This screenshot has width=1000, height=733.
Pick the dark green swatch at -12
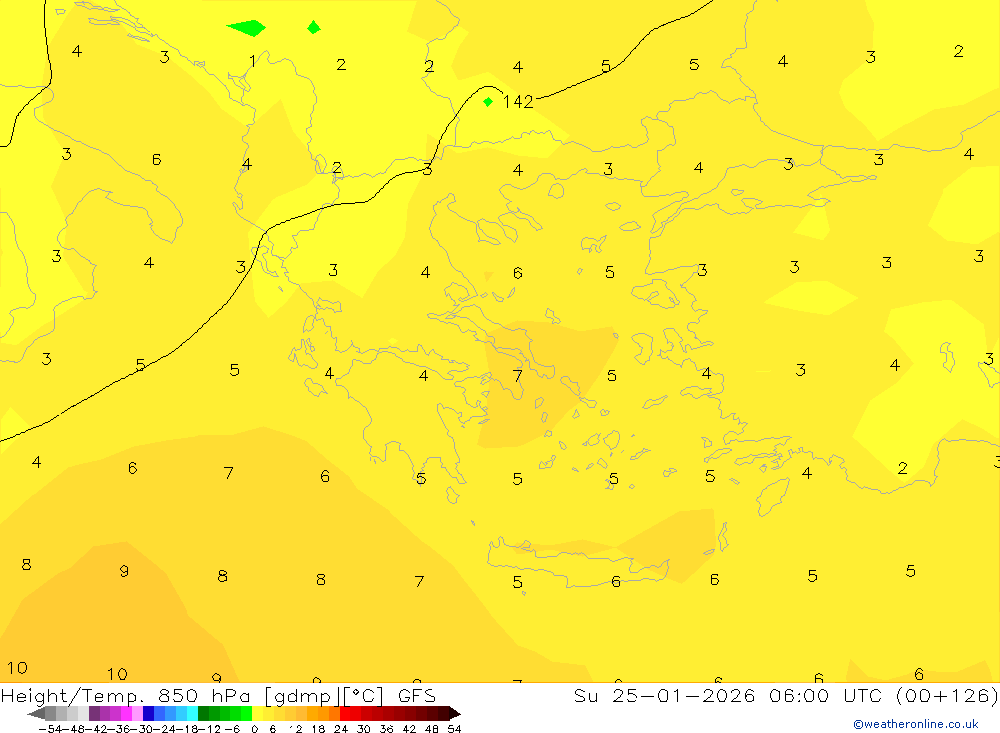pyautogui.click(x=203, y=713)
